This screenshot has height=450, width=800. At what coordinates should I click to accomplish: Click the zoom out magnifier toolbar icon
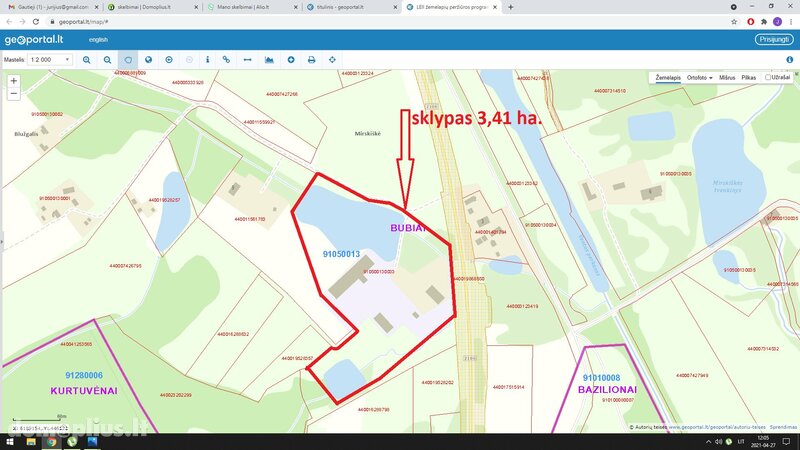point(107,60)
